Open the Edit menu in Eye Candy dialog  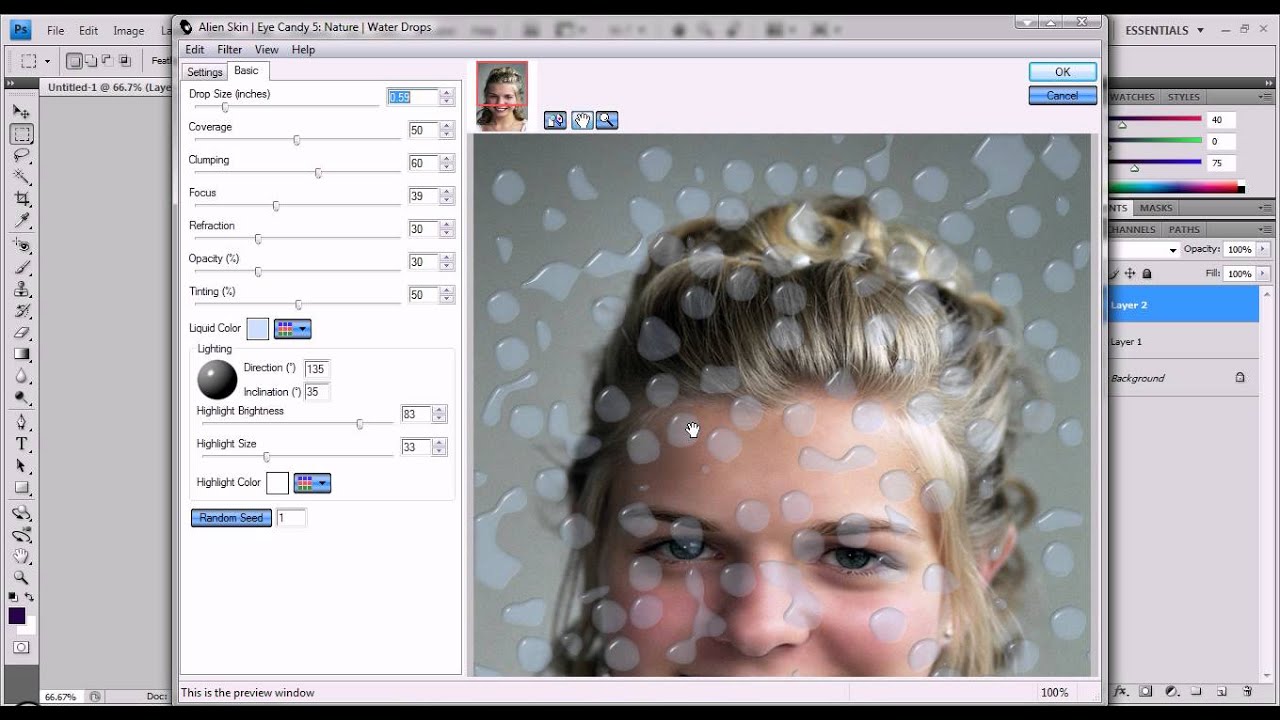[x=195, y=49]
